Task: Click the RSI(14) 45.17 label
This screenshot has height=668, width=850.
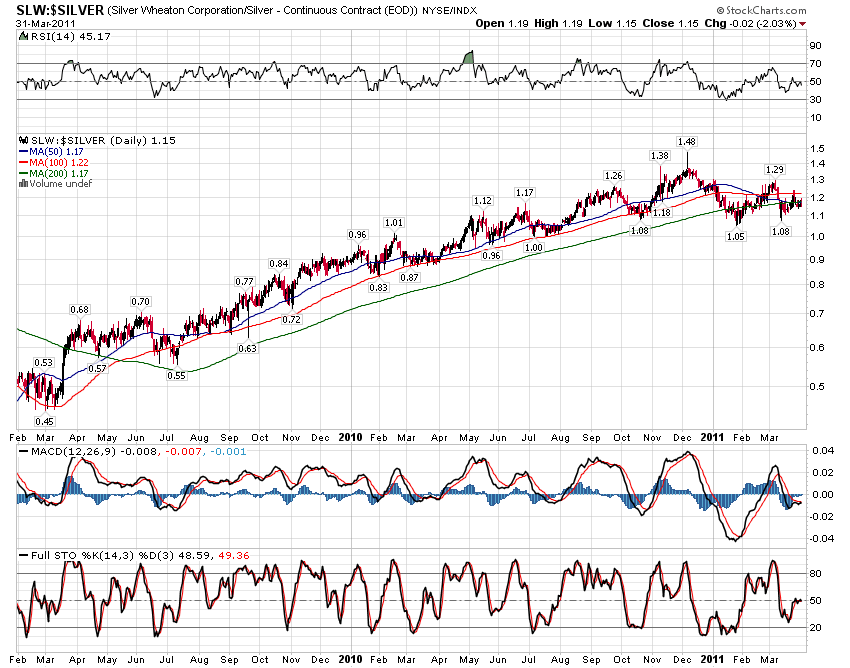Action: point(70,36)
